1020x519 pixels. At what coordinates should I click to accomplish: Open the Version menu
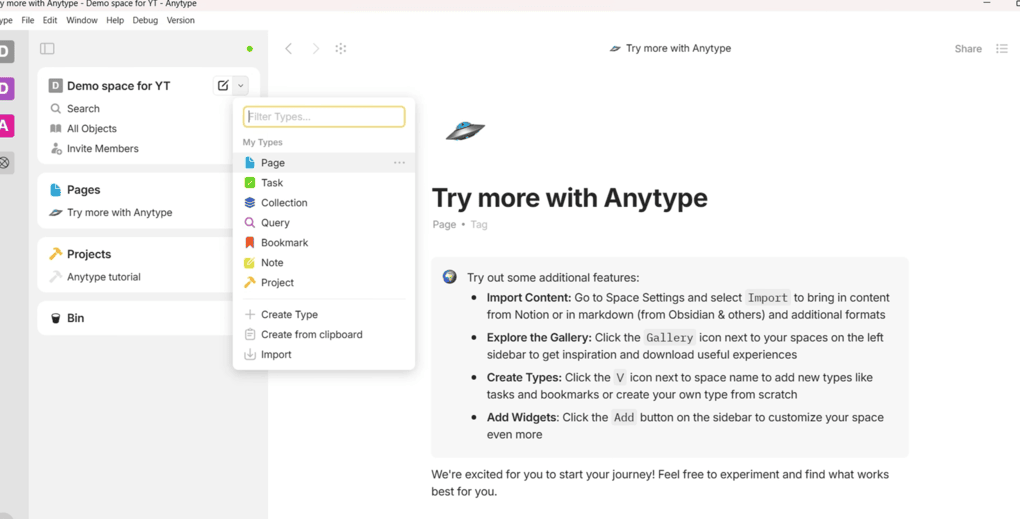tap(181, 20)
